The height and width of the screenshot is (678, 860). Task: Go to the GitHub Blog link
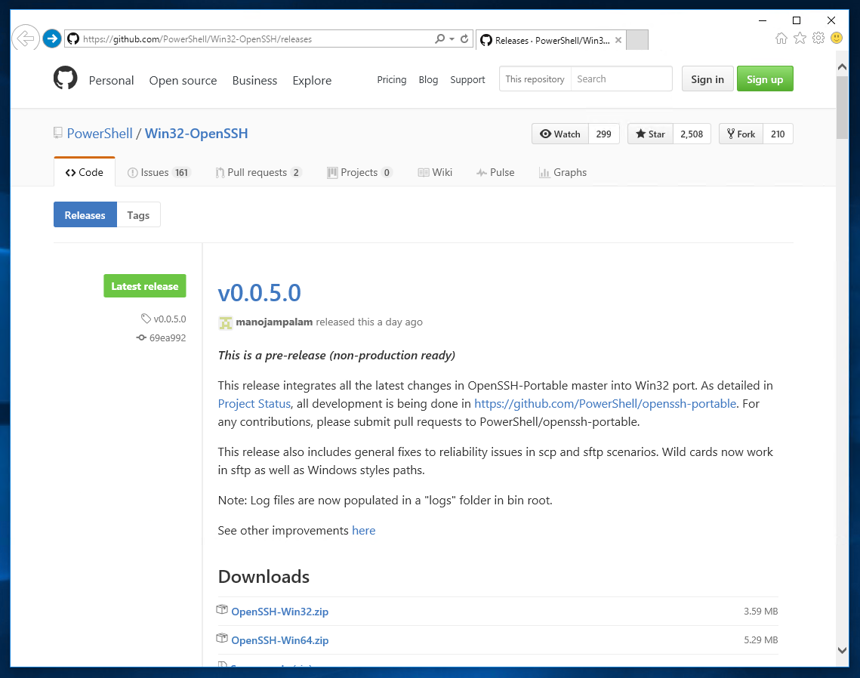[x=428, y=80]
